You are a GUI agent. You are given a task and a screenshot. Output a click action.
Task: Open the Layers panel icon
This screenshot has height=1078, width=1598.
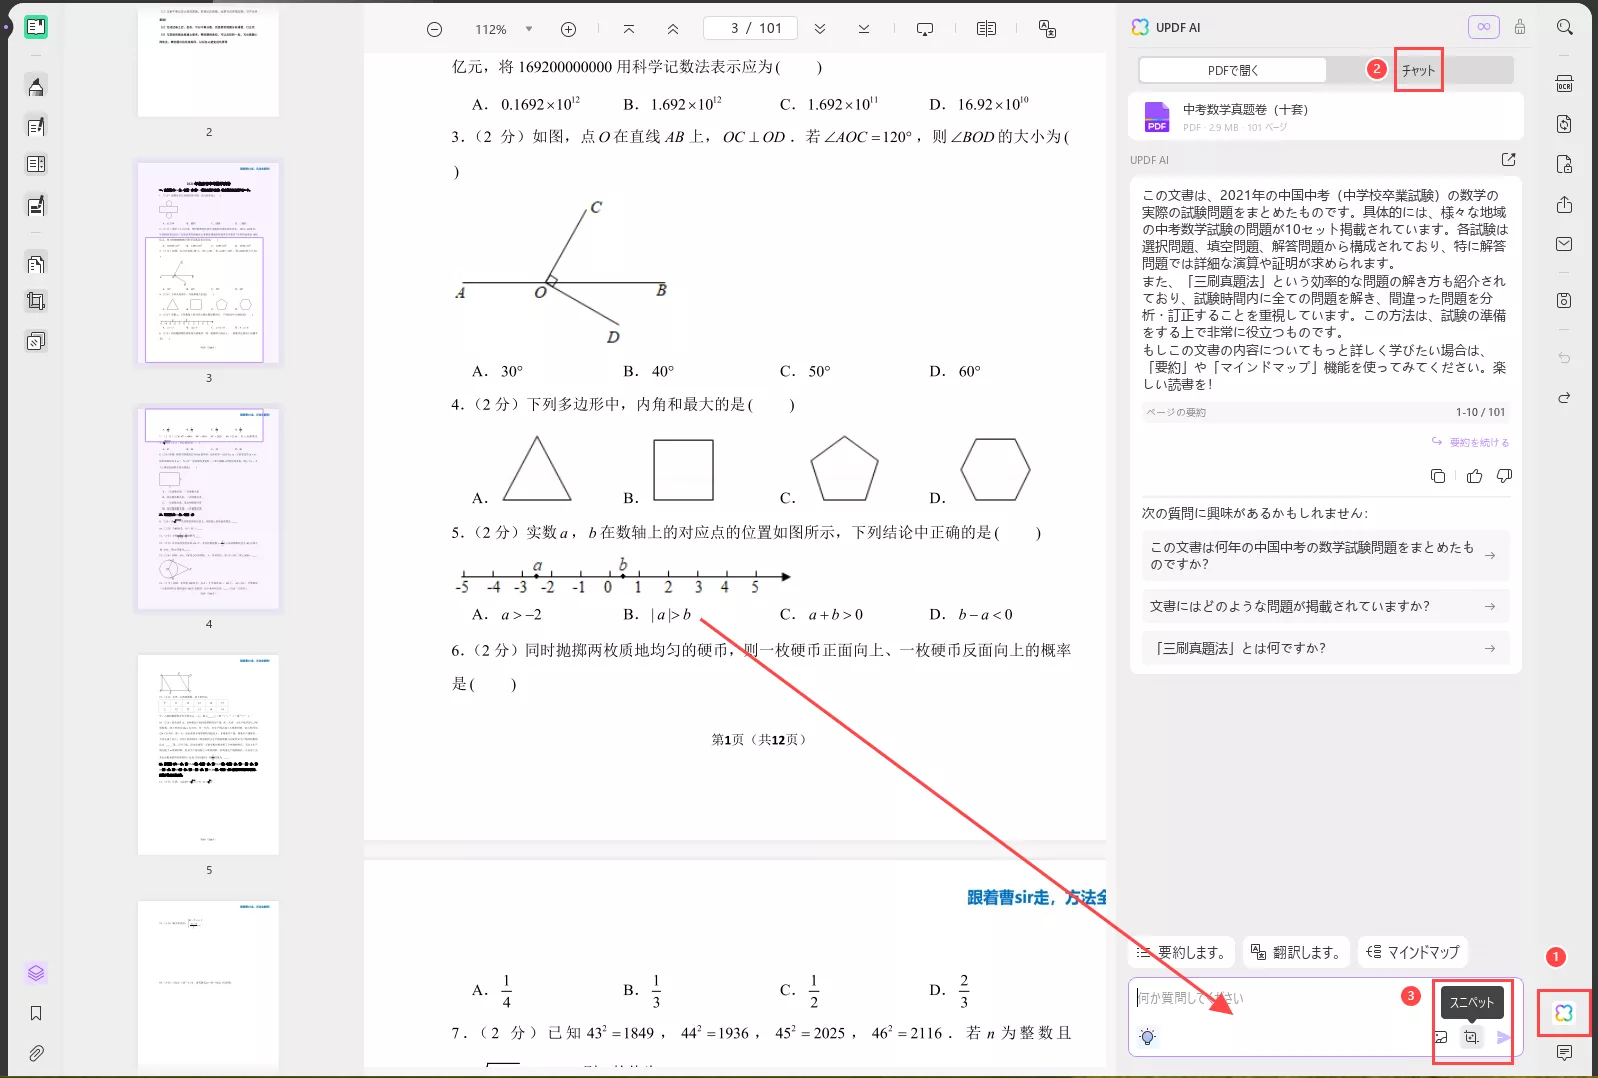coord(36,973)
